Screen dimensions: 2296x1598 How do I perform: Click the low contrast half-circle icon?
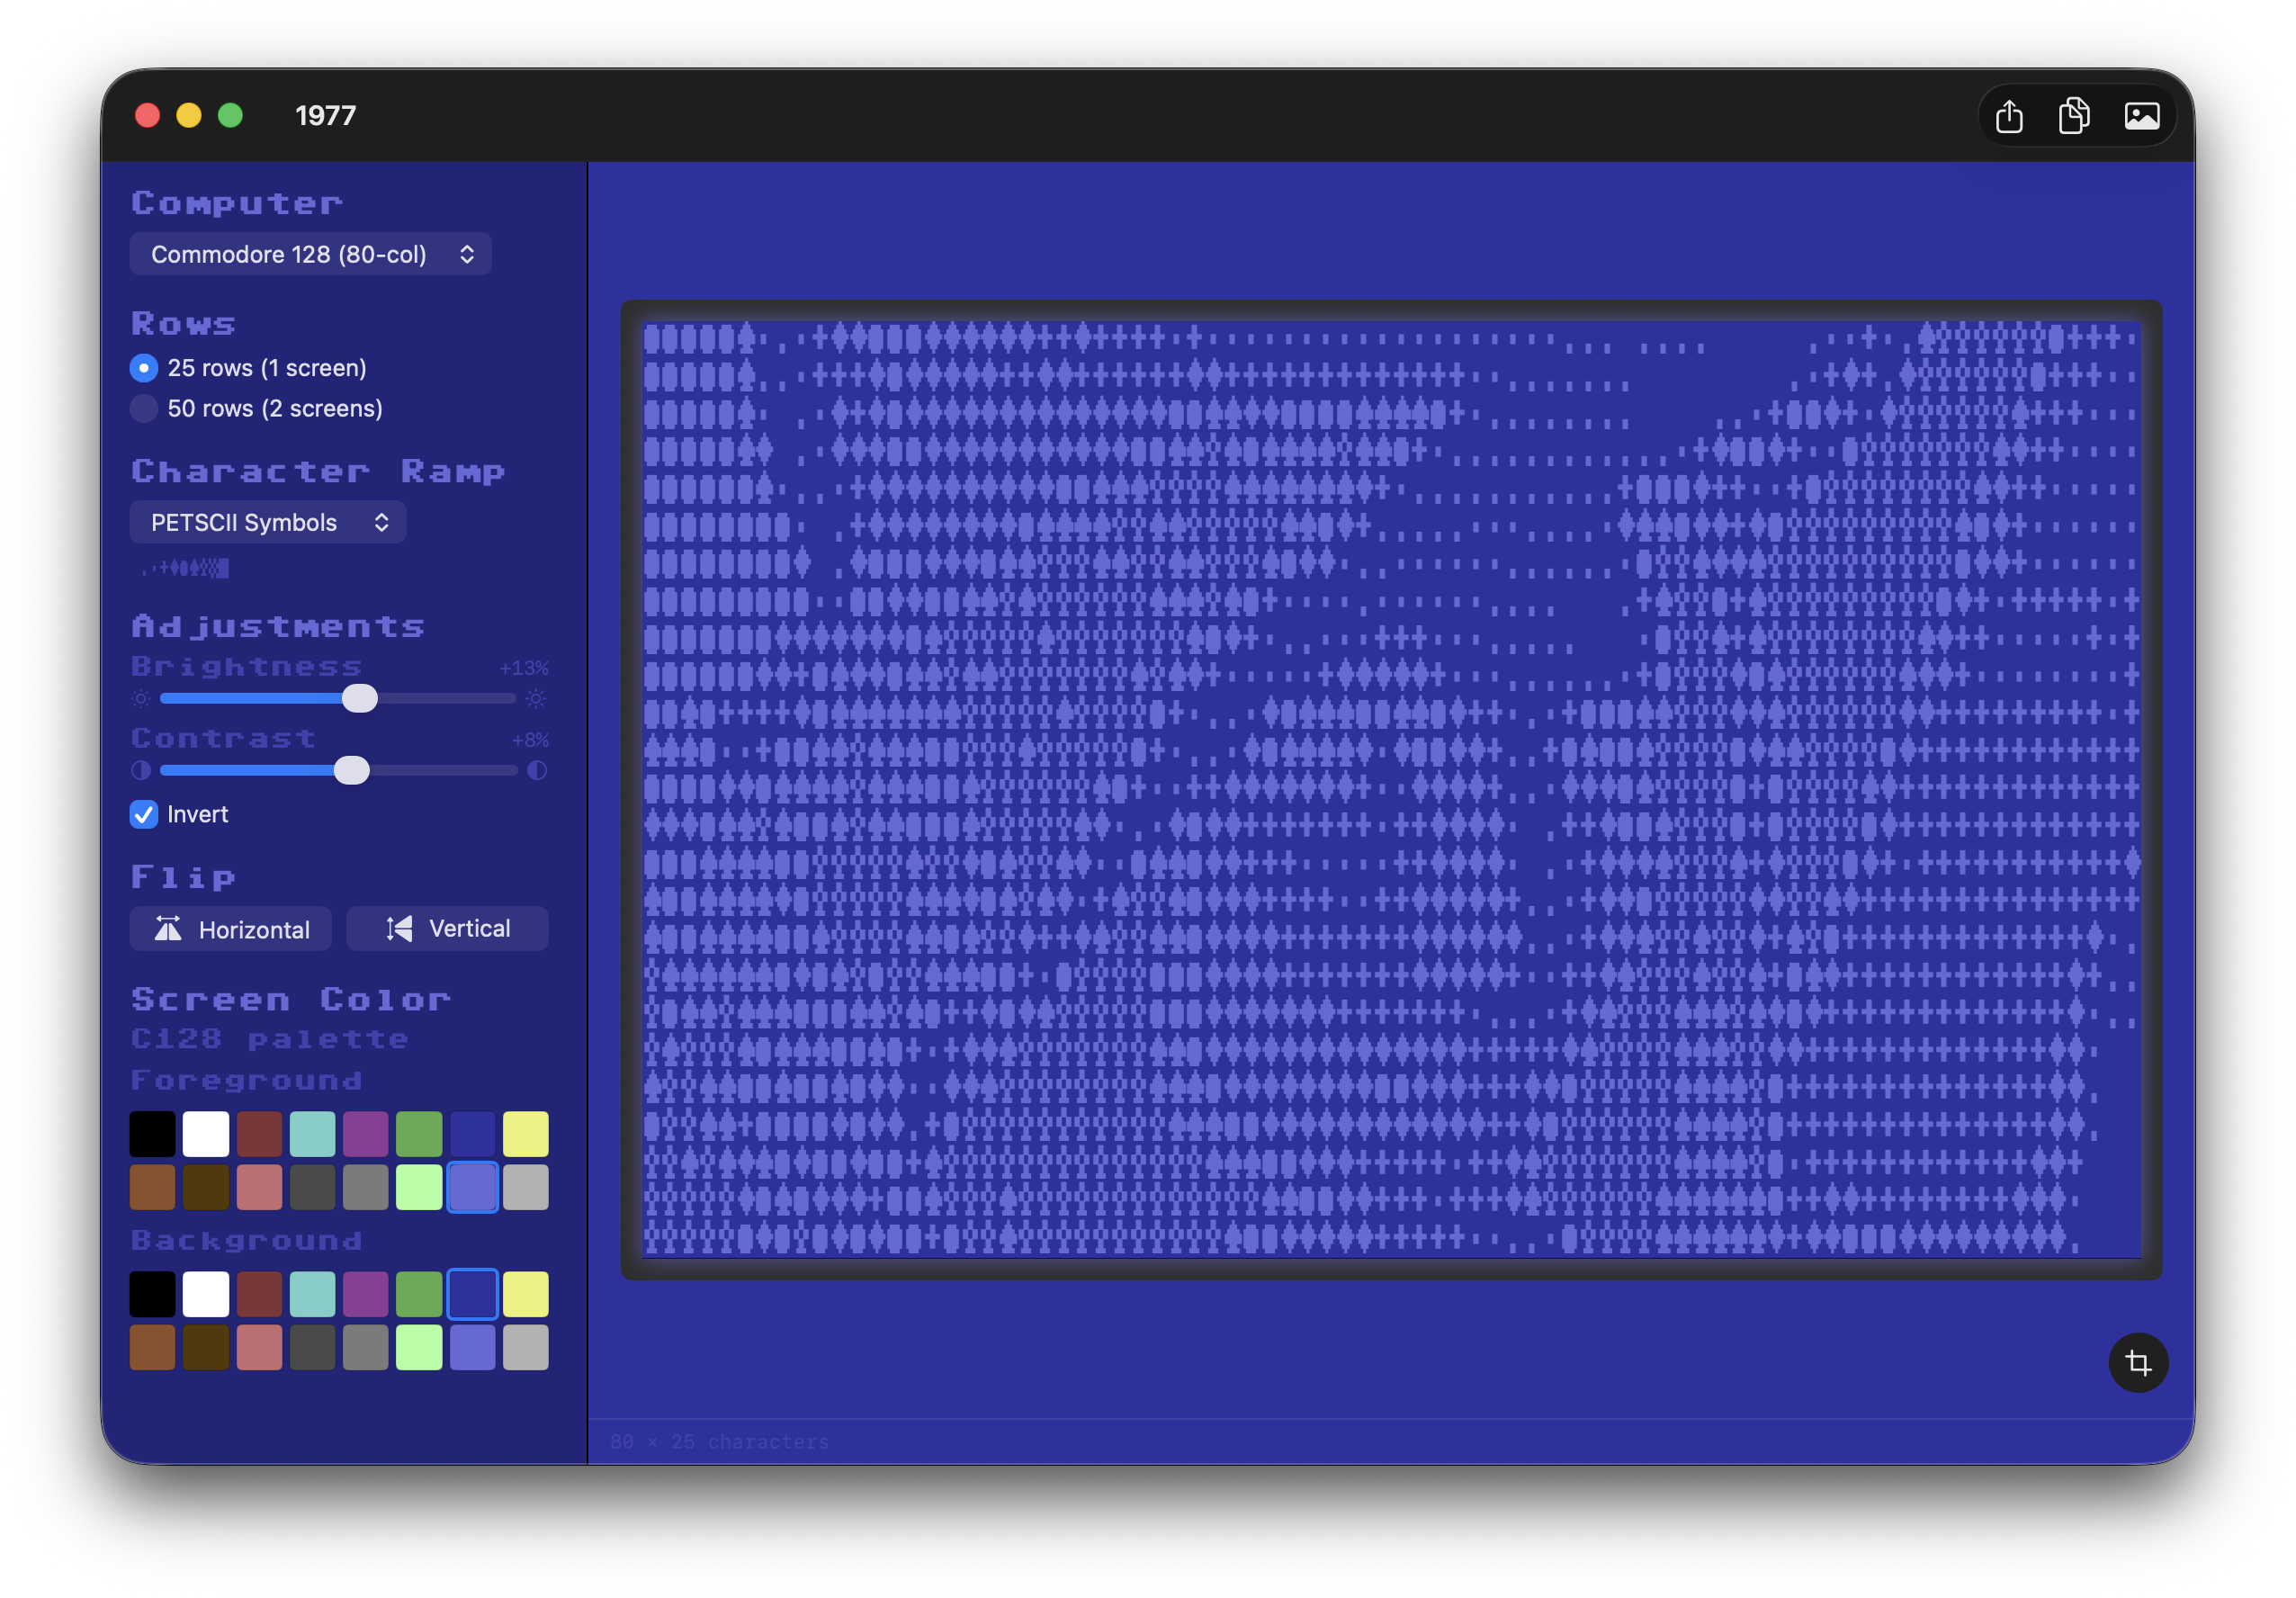(x=140, y=770)
